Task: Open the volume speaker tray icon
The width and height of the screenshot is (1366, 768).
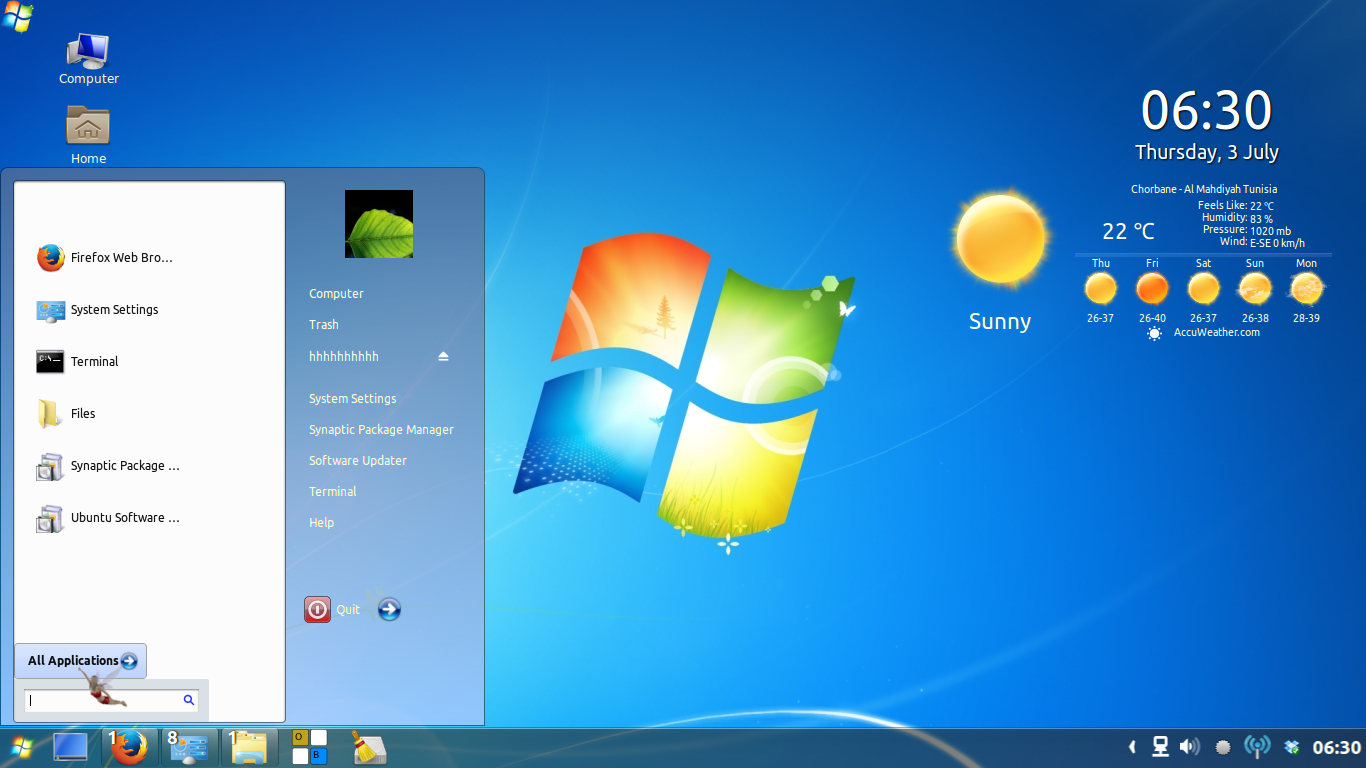Action: click(x=1189, y=747)
